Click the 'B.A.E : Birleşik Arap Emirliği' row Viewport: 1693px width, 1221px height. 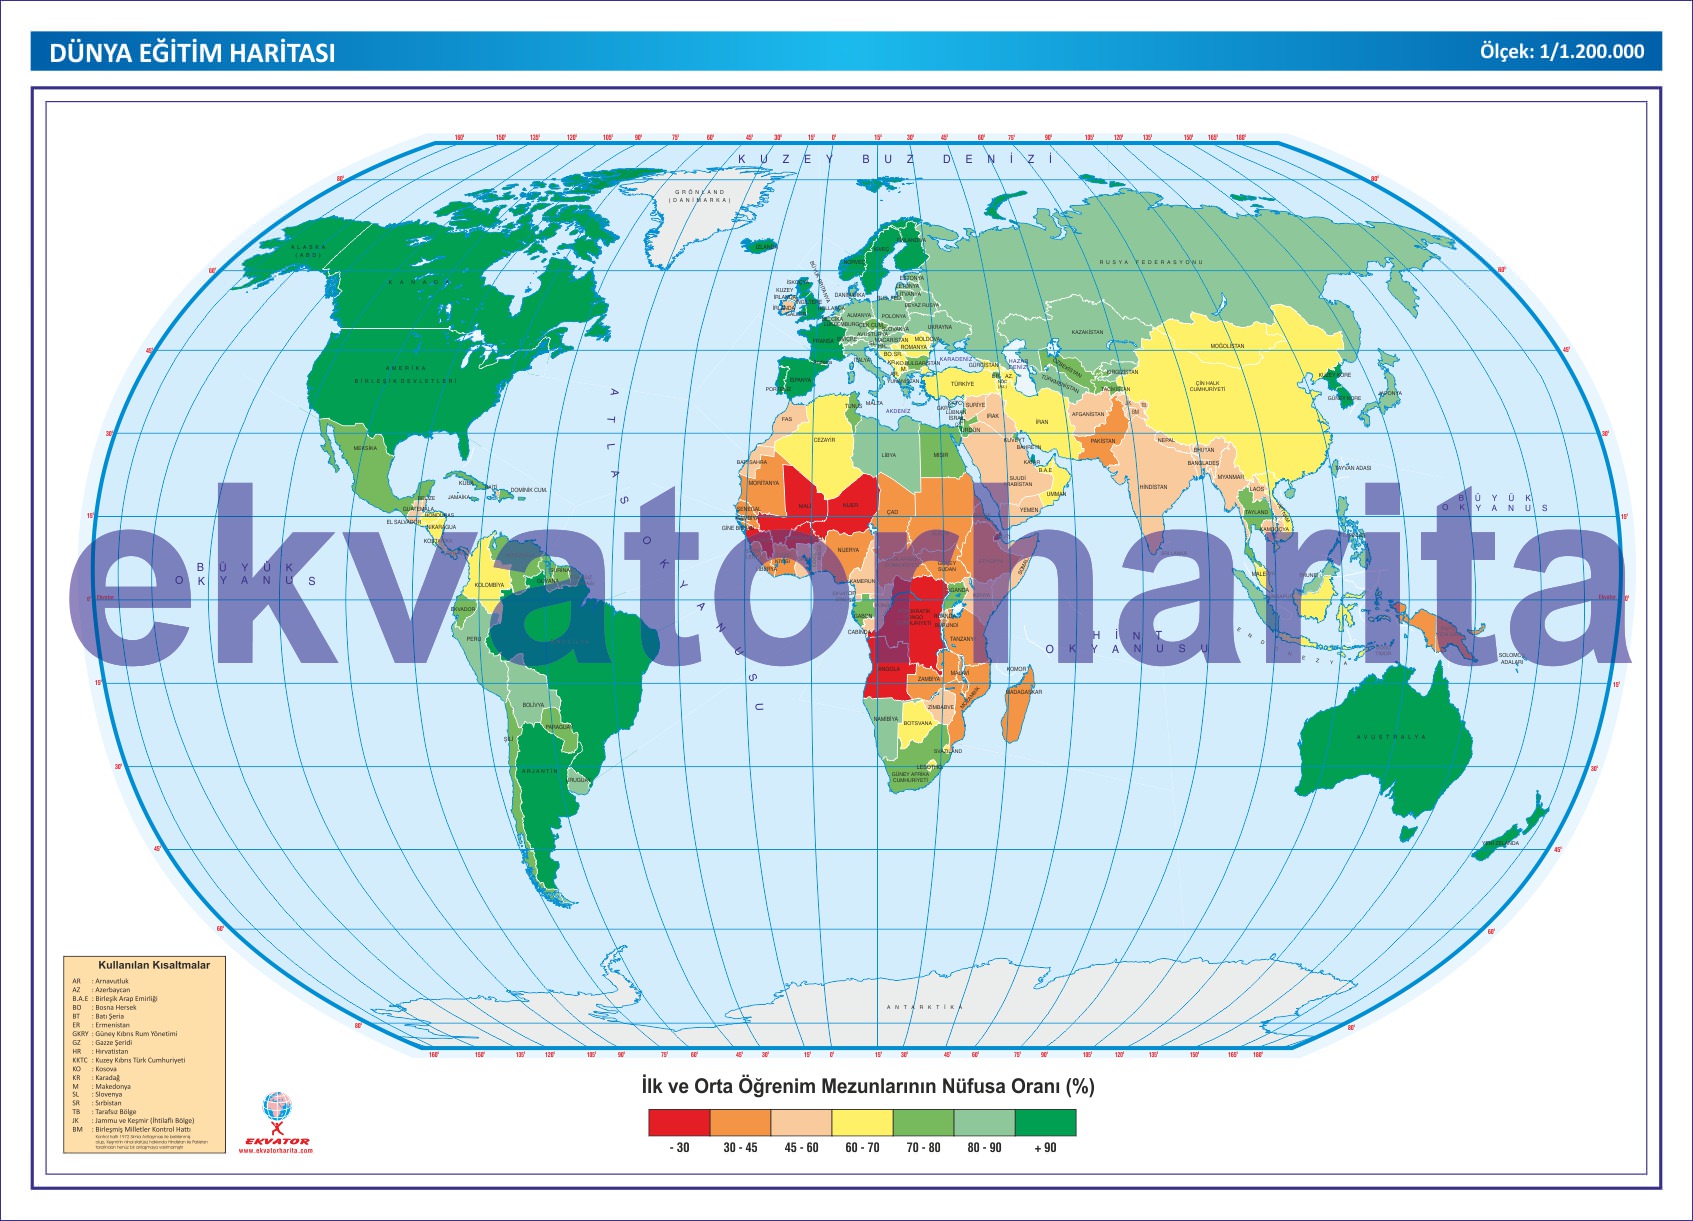coord(115,998)
